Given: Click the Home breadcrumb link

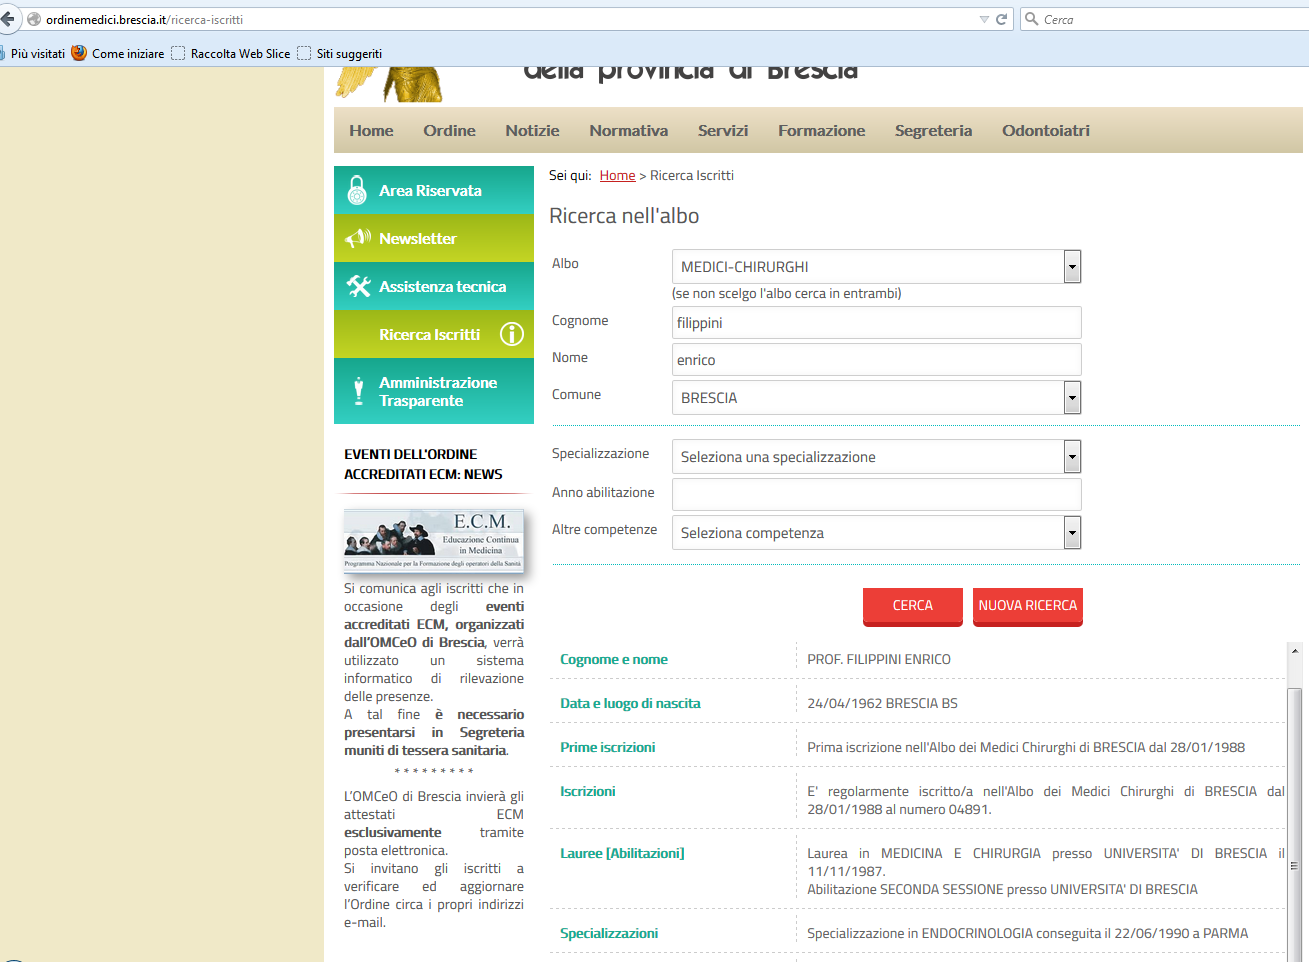Looking at the screenshot, I should [617, 175].
